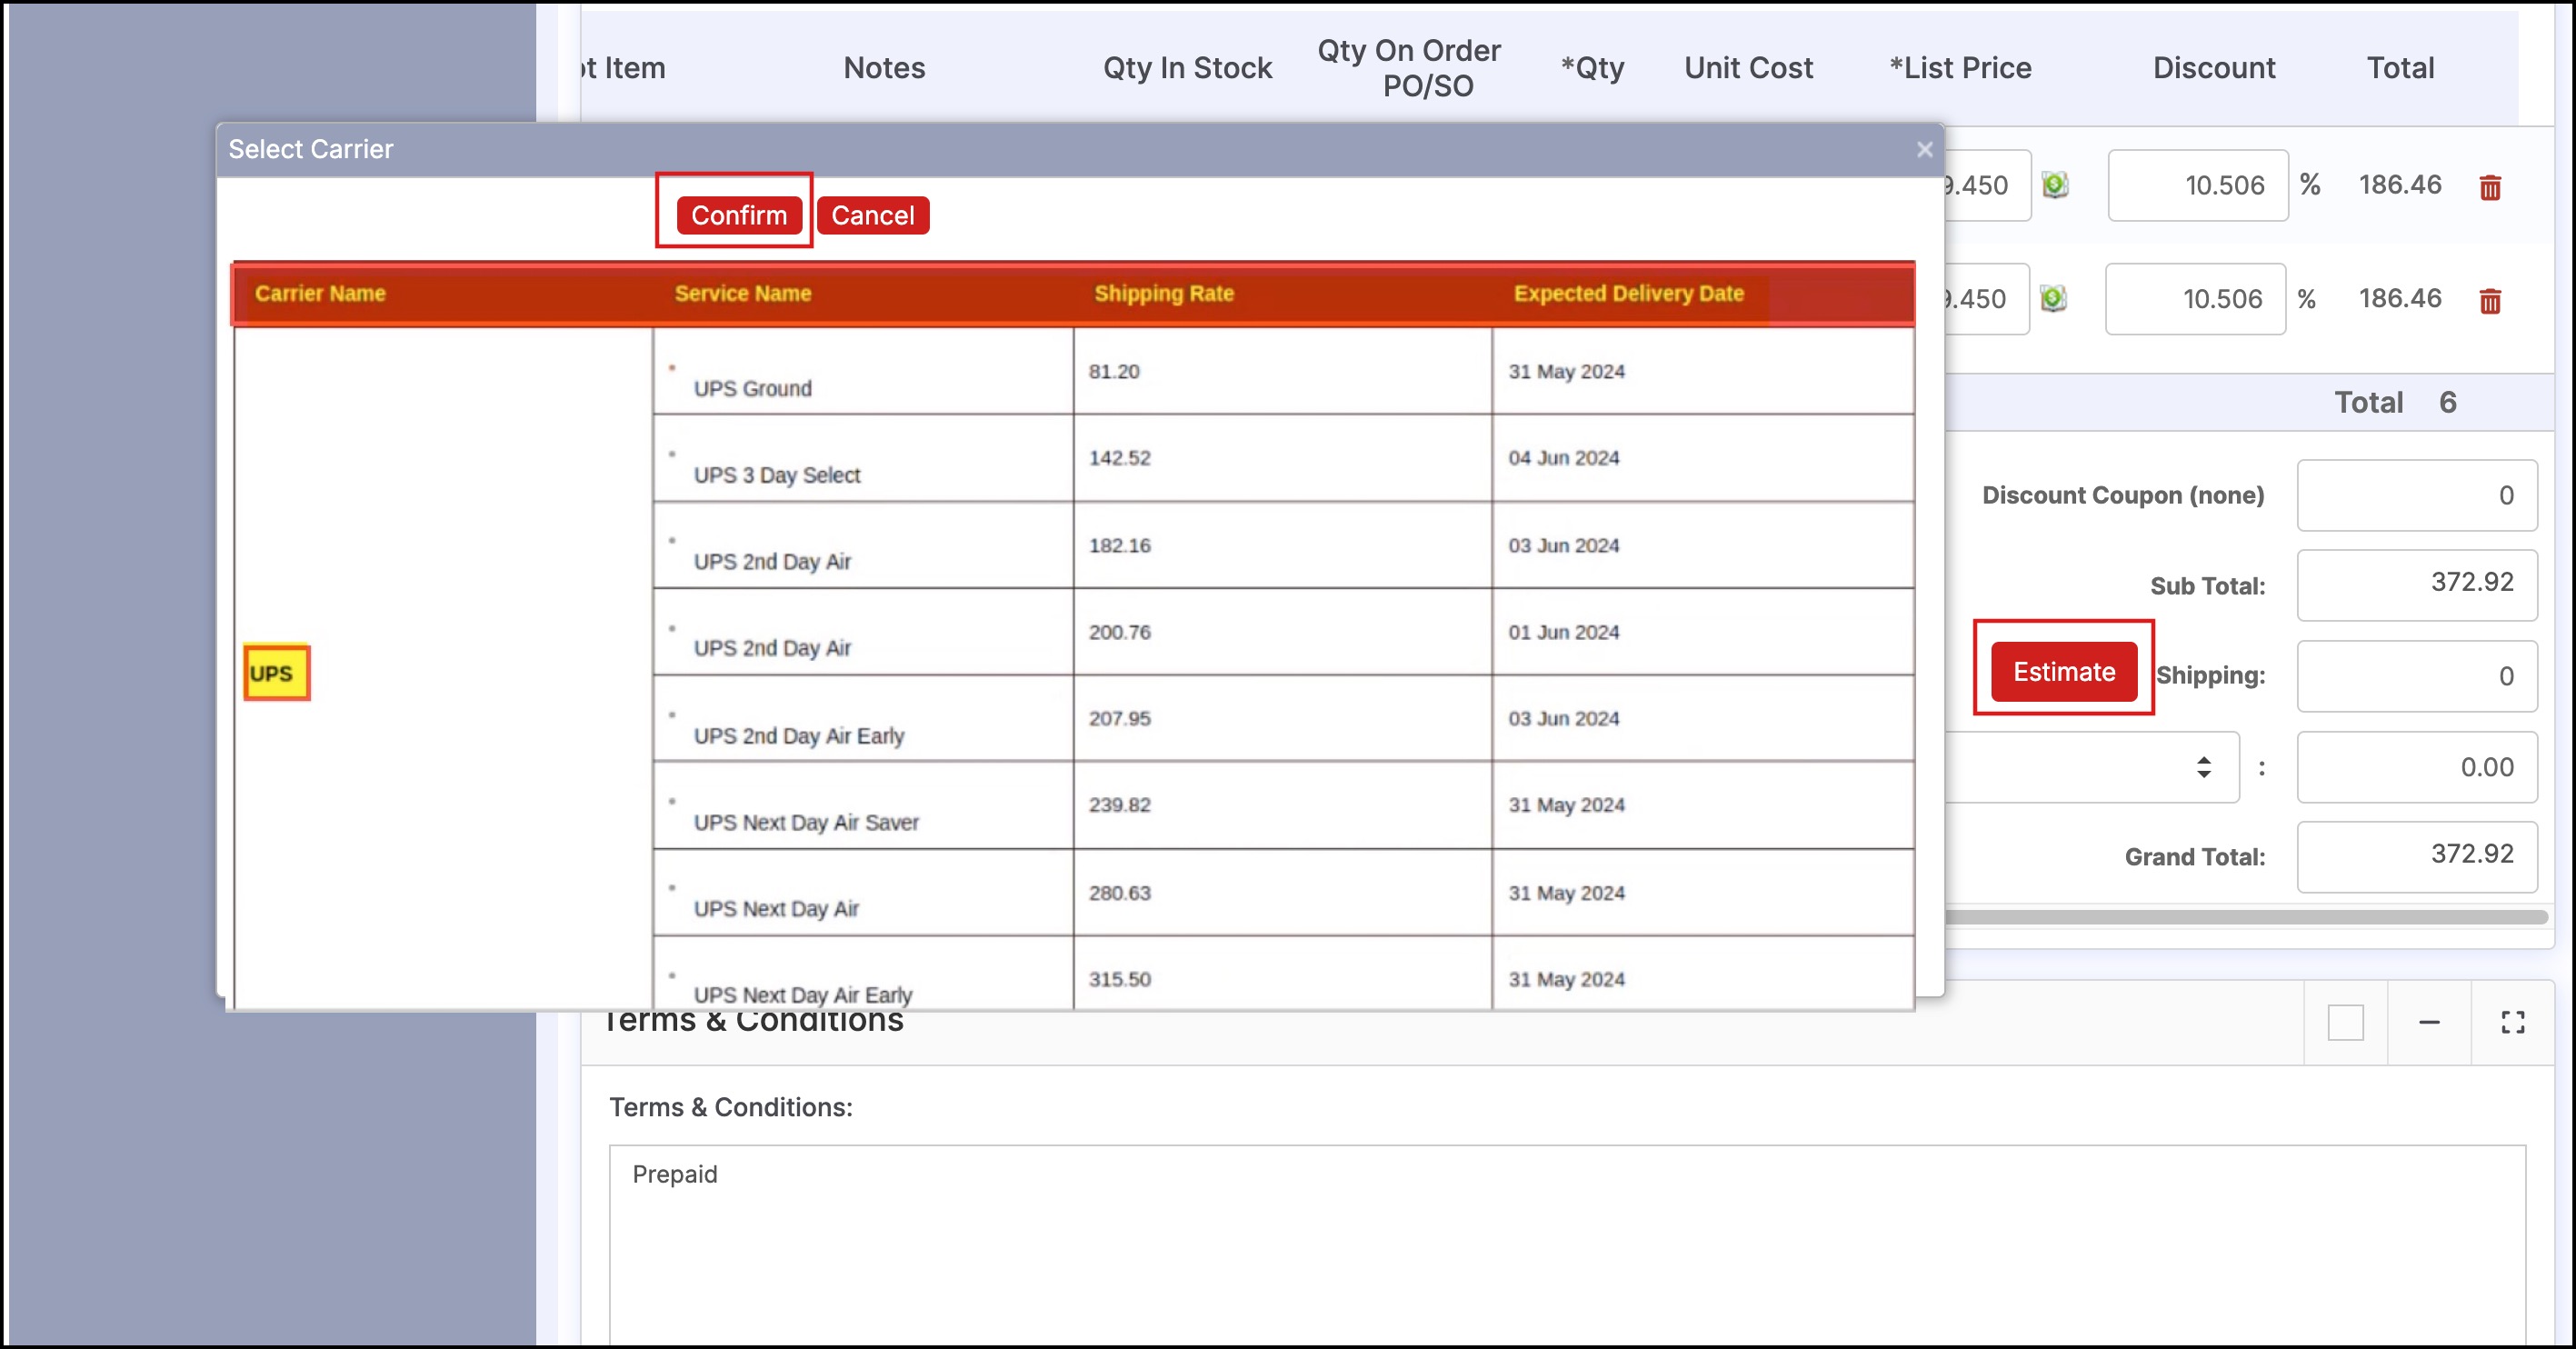Click the Discount column header in items table
2576x1349 pixels.
(2214, 68)
